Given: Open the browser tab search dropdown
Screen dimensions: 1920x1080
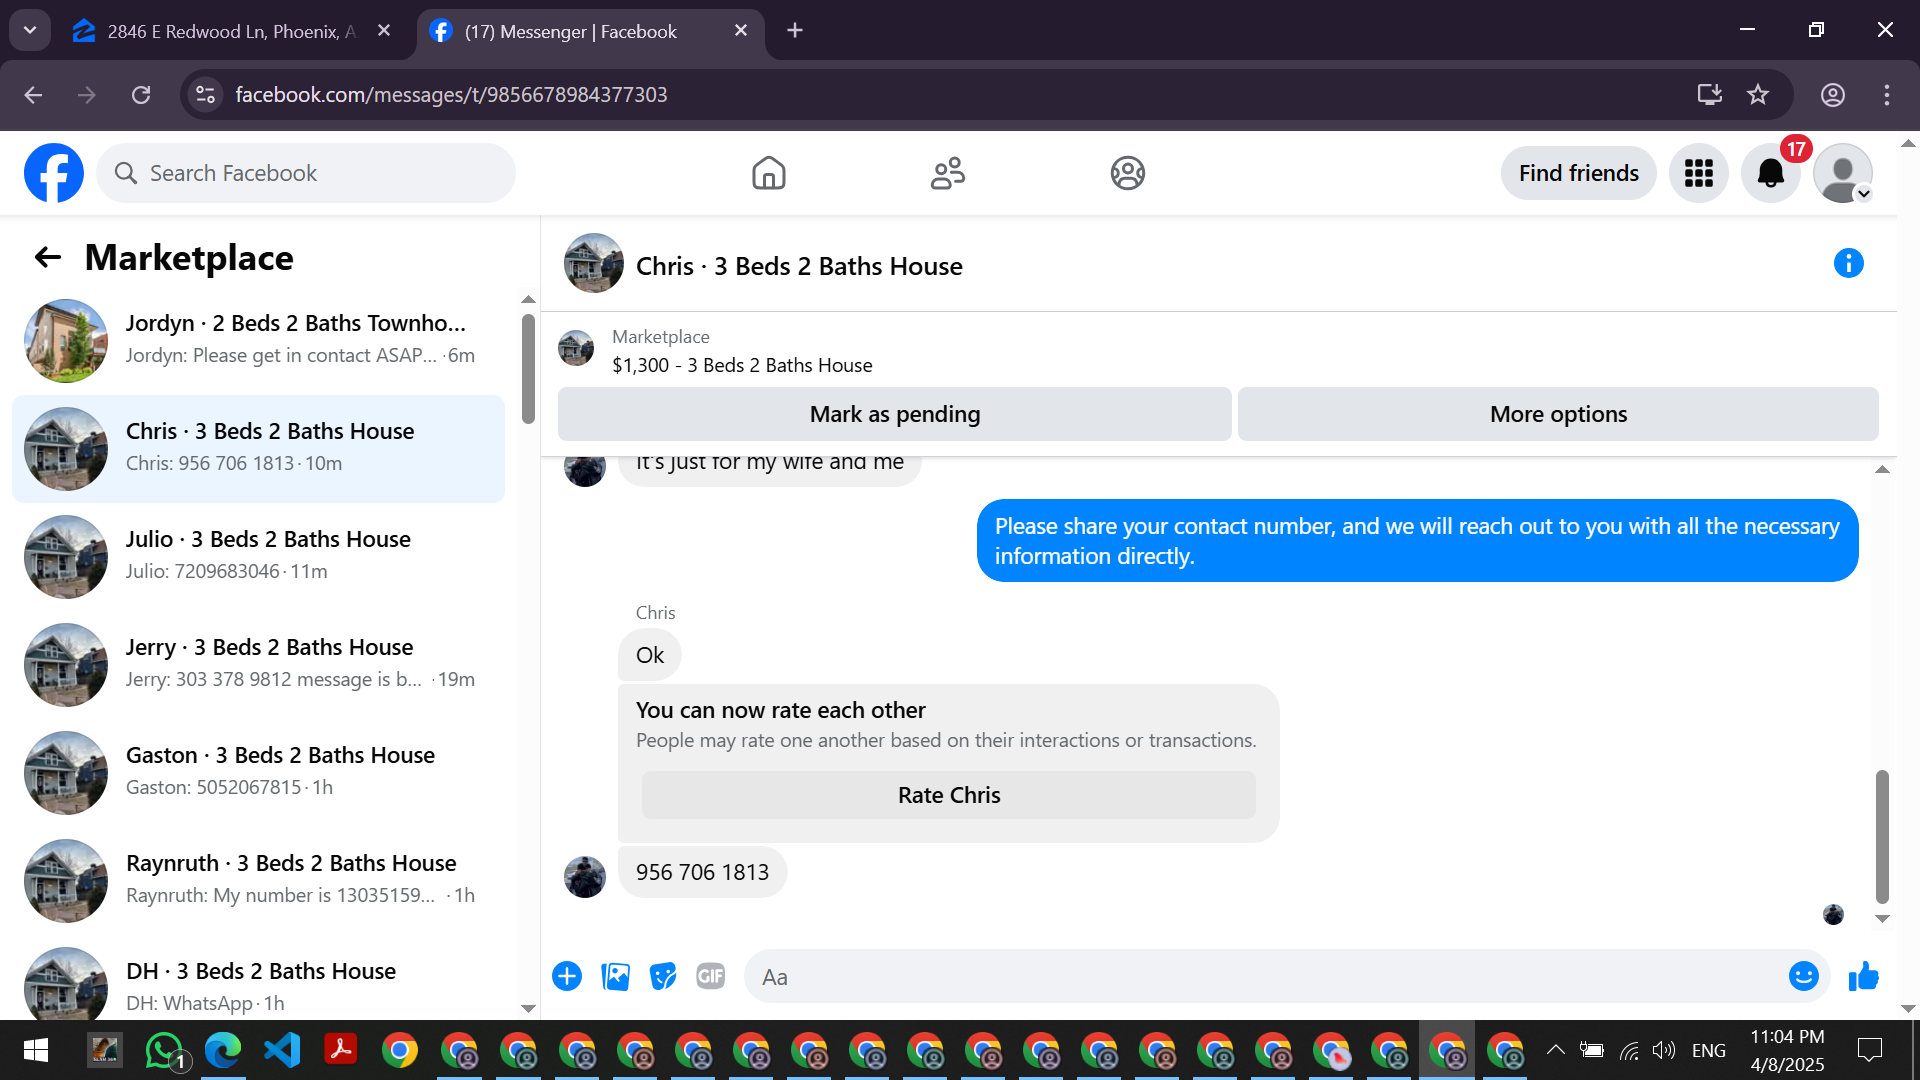Looking at the screenshot, I should click(30, 30).
